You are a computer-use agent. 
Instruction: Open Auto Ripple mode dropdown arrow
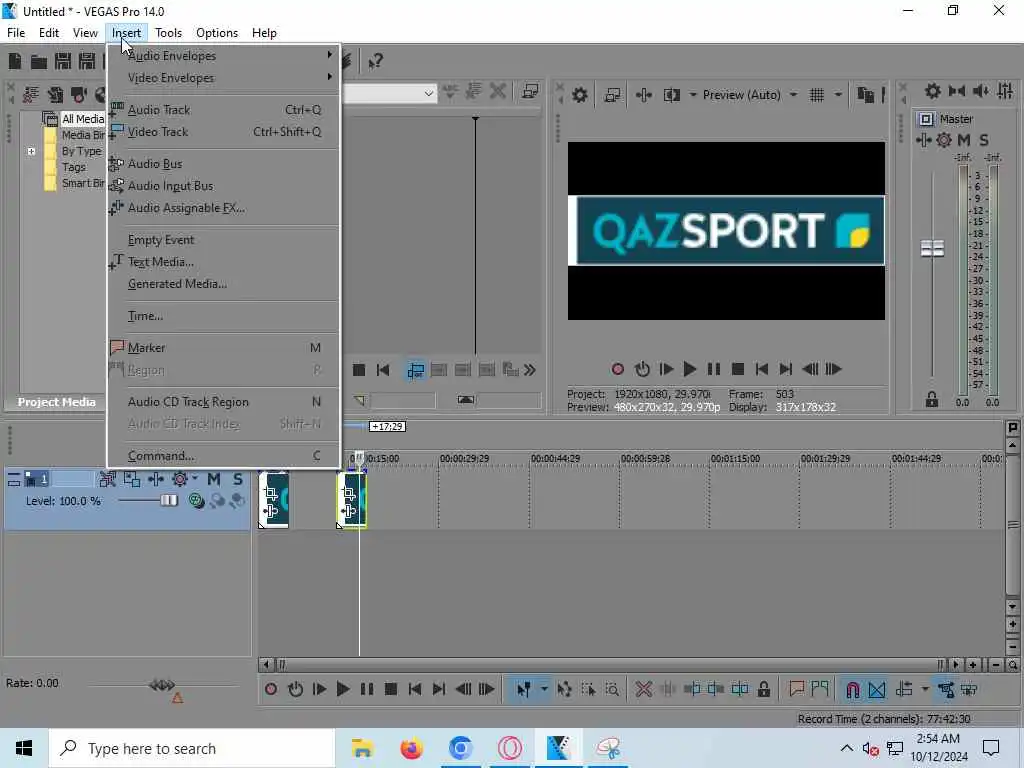pyautogui.click(x=924, y=689)
